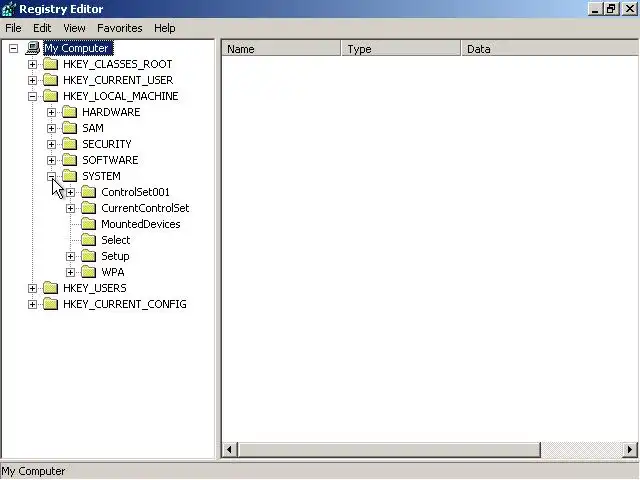Open the File menu

coord(13,28)
